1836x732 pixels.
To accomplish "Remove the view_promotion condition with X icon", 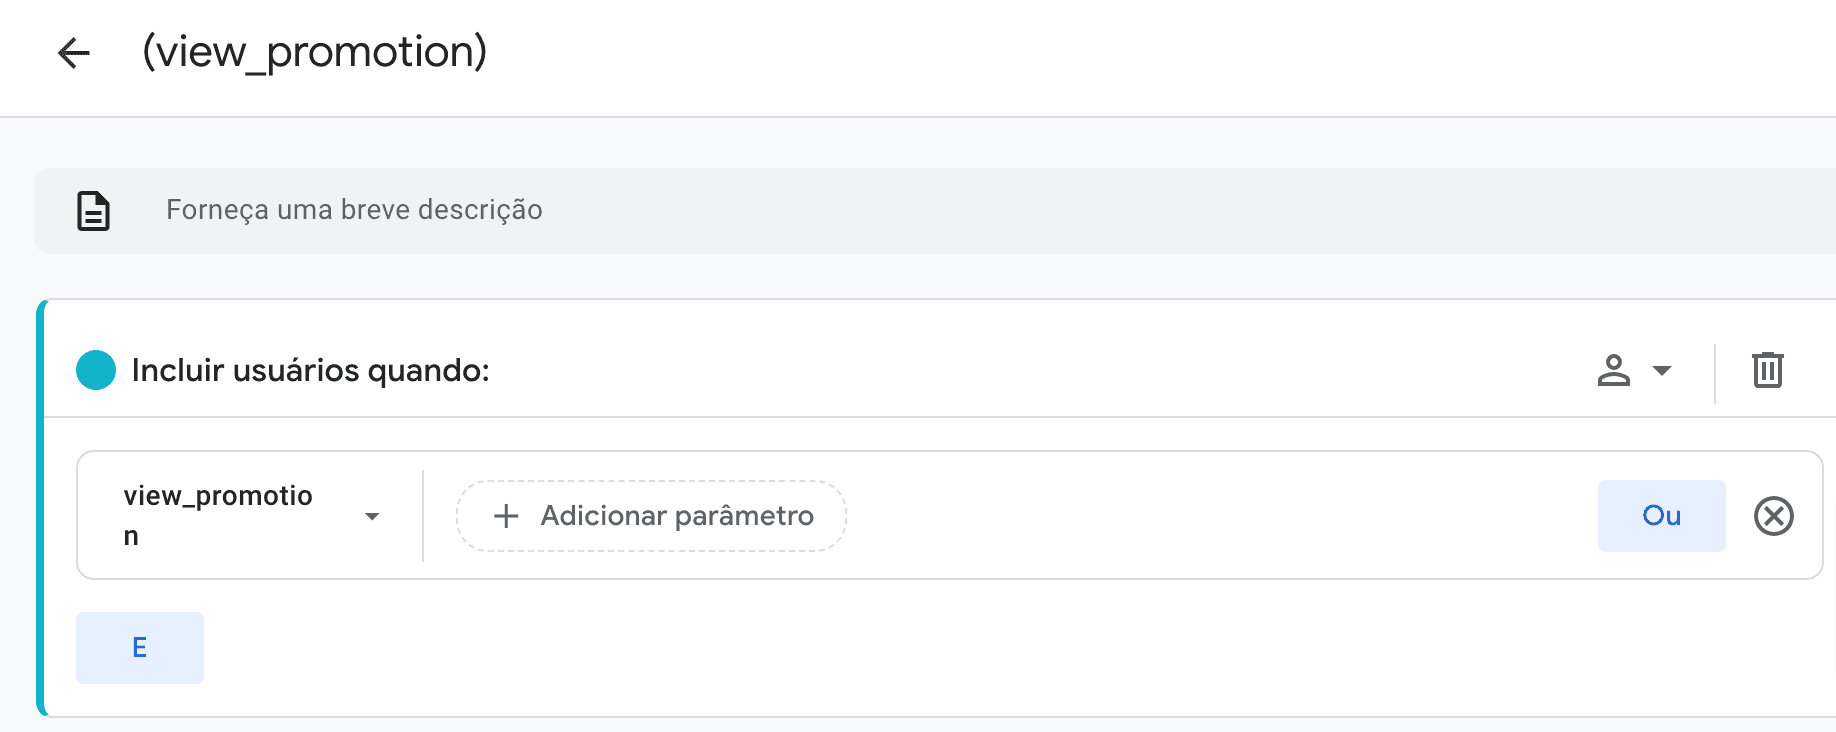I will pos(1773,516).
